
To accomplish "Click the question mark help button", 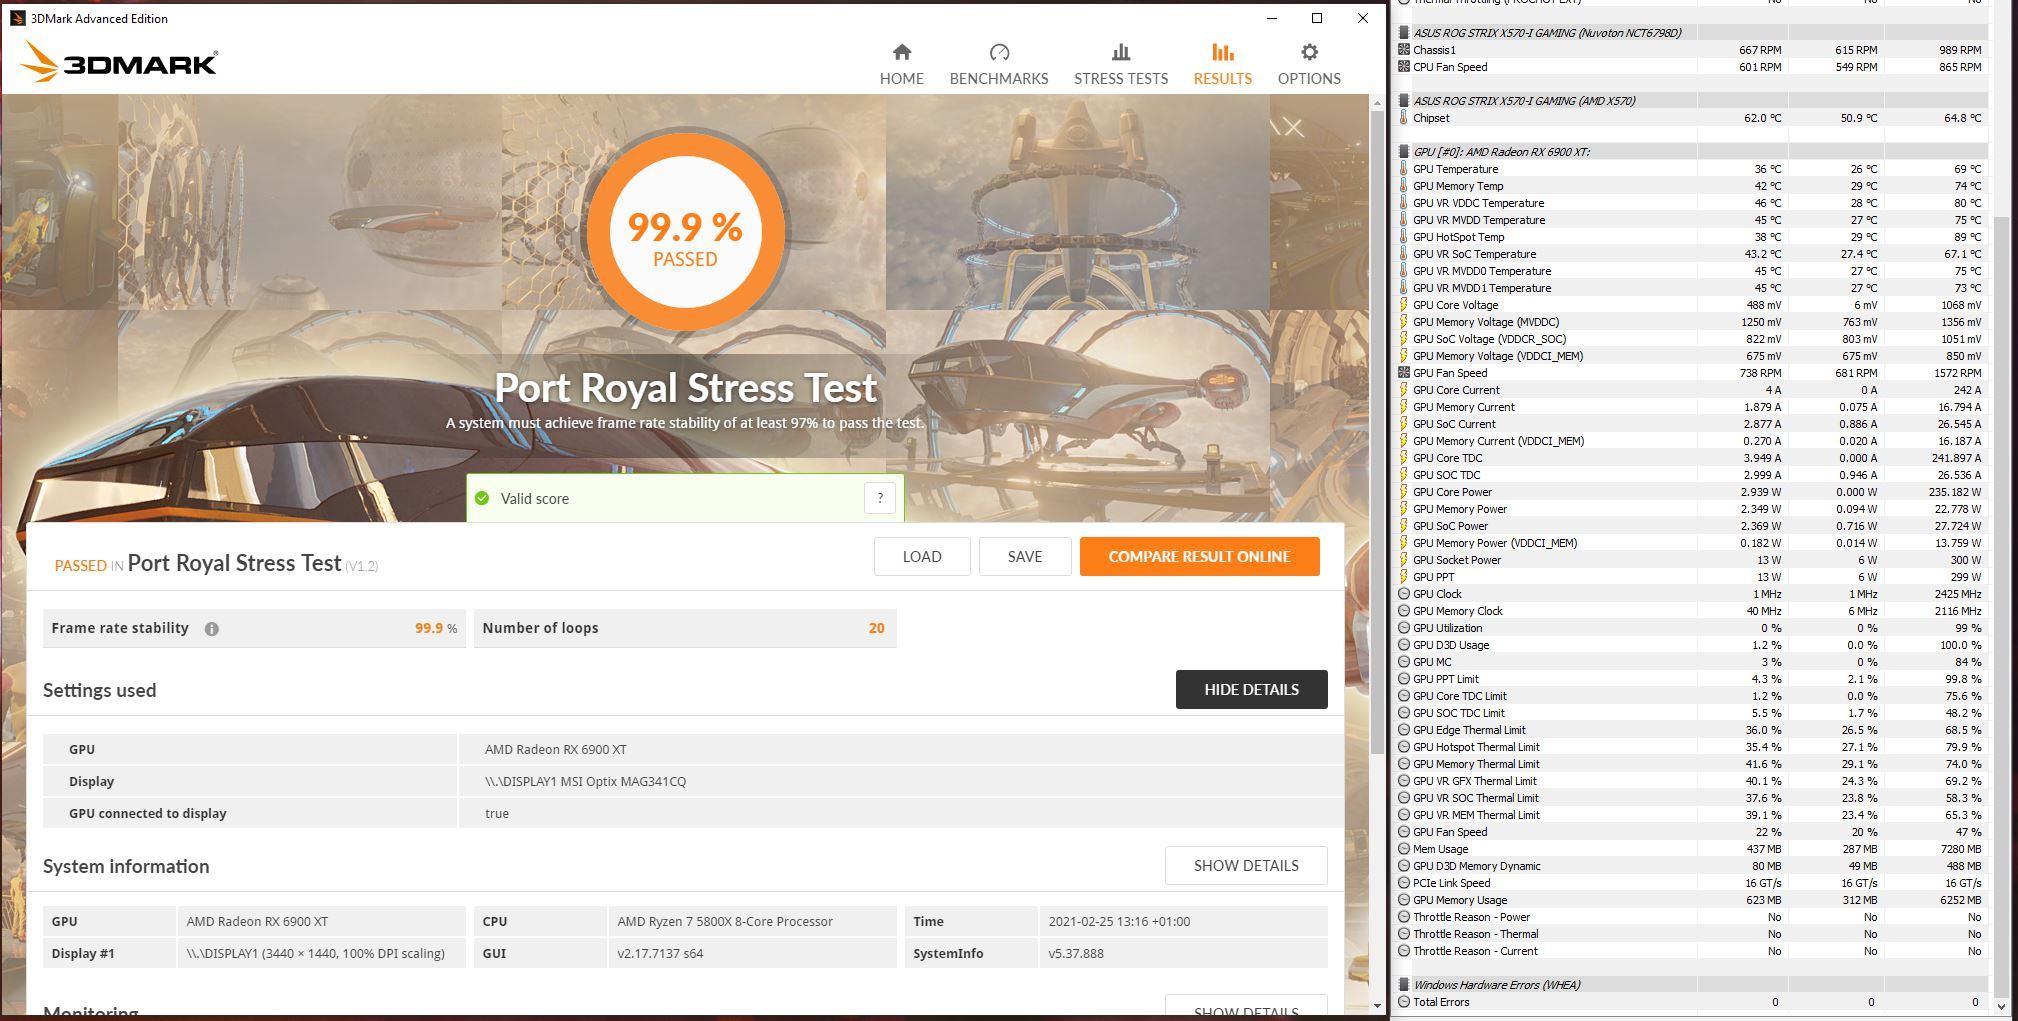I will [880, 498].
